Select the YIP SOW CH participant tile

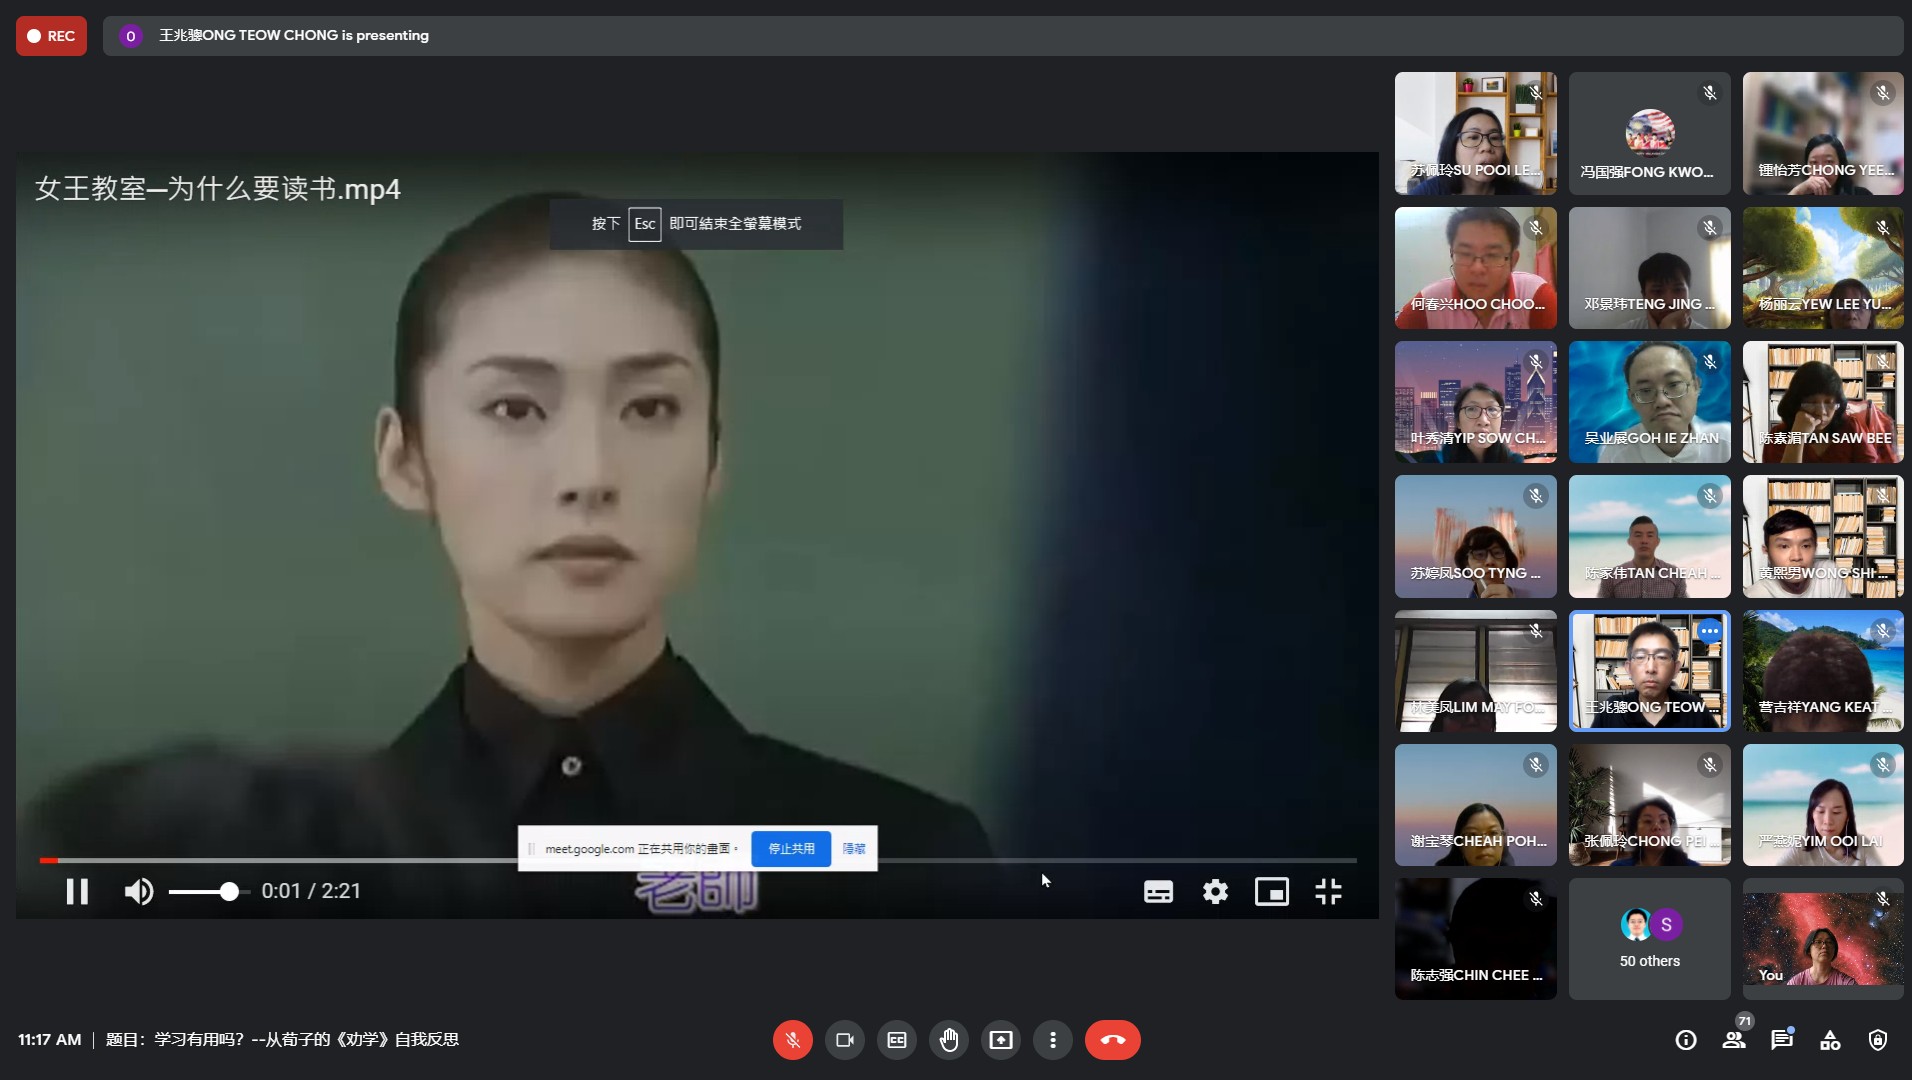[x=1476, y=402]
